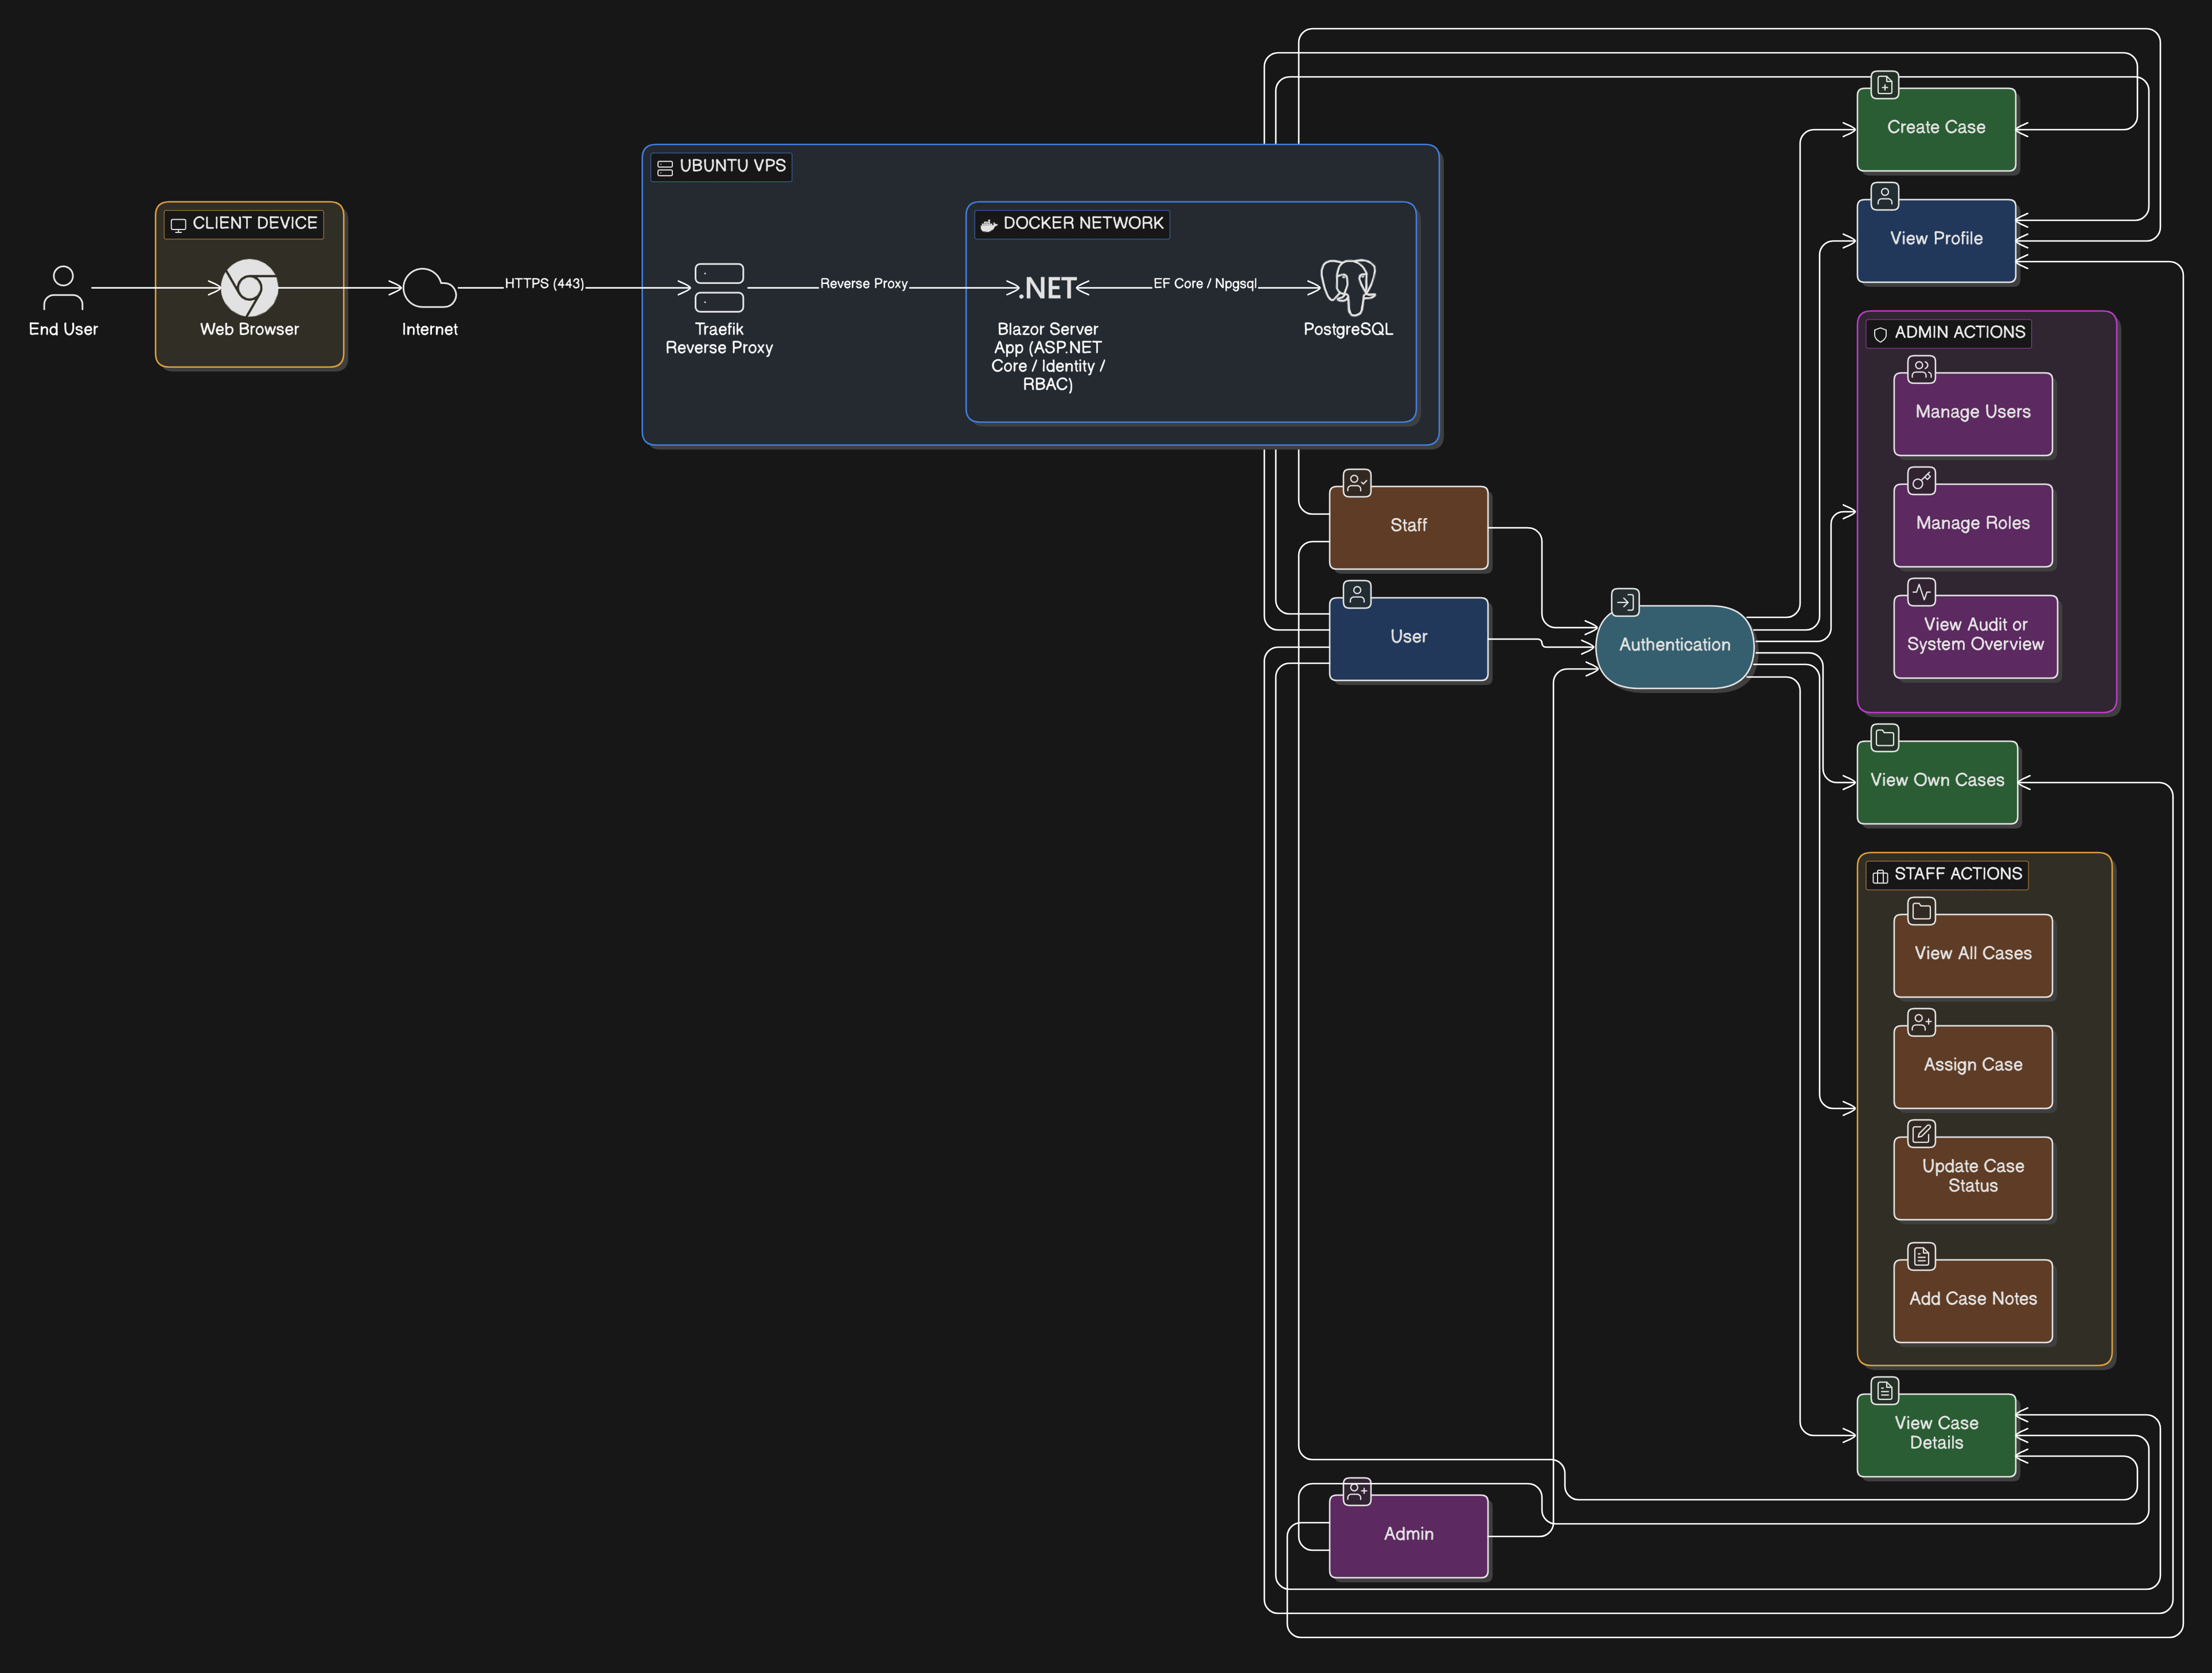Select the Traefik Reverse Proxy server icon
The height and width of the screenshot is (1673, 2212).
(719, 288)
